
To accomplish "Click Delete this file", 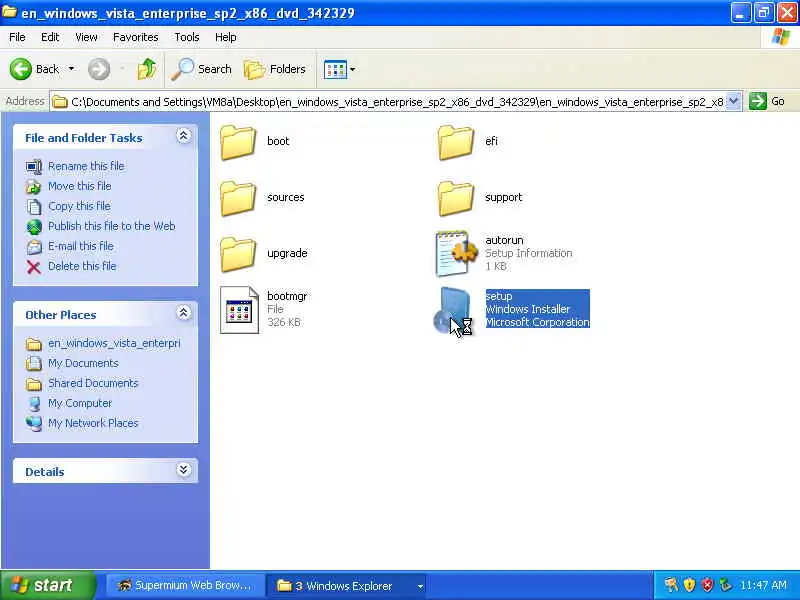I will point(82,266).
